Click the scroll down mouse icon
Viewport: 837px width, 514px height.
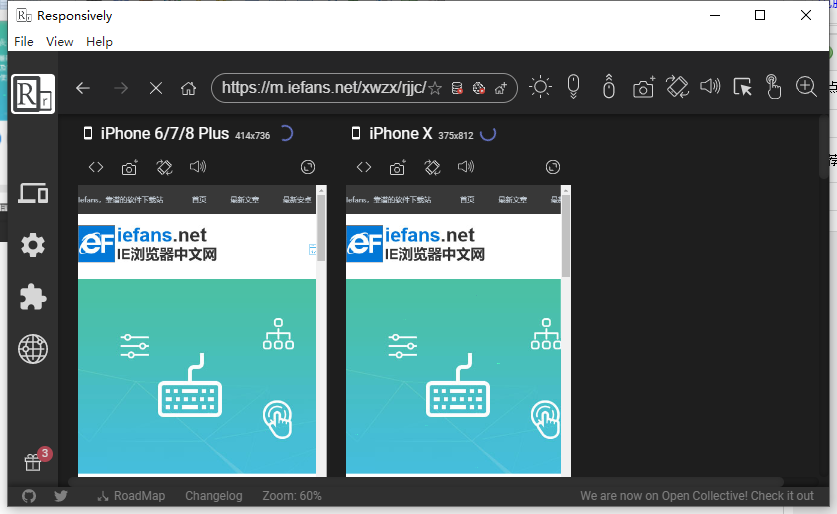tap(573, 86)
